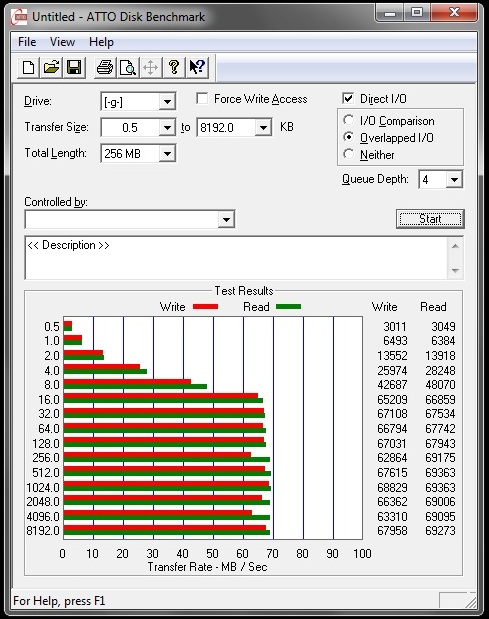Open the File menu
Viewport: 489px width, 619px height.
(27, 42)
